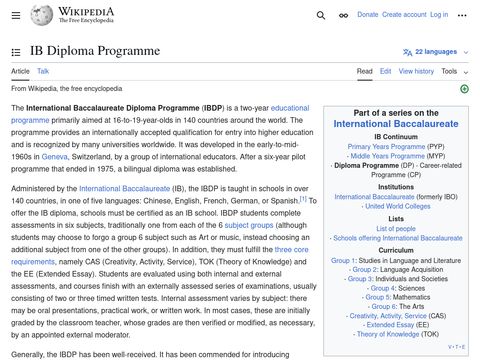480x360 pixels.
Task: Click the Log in link
Action: pyautogui.click(x=439, y=15)
